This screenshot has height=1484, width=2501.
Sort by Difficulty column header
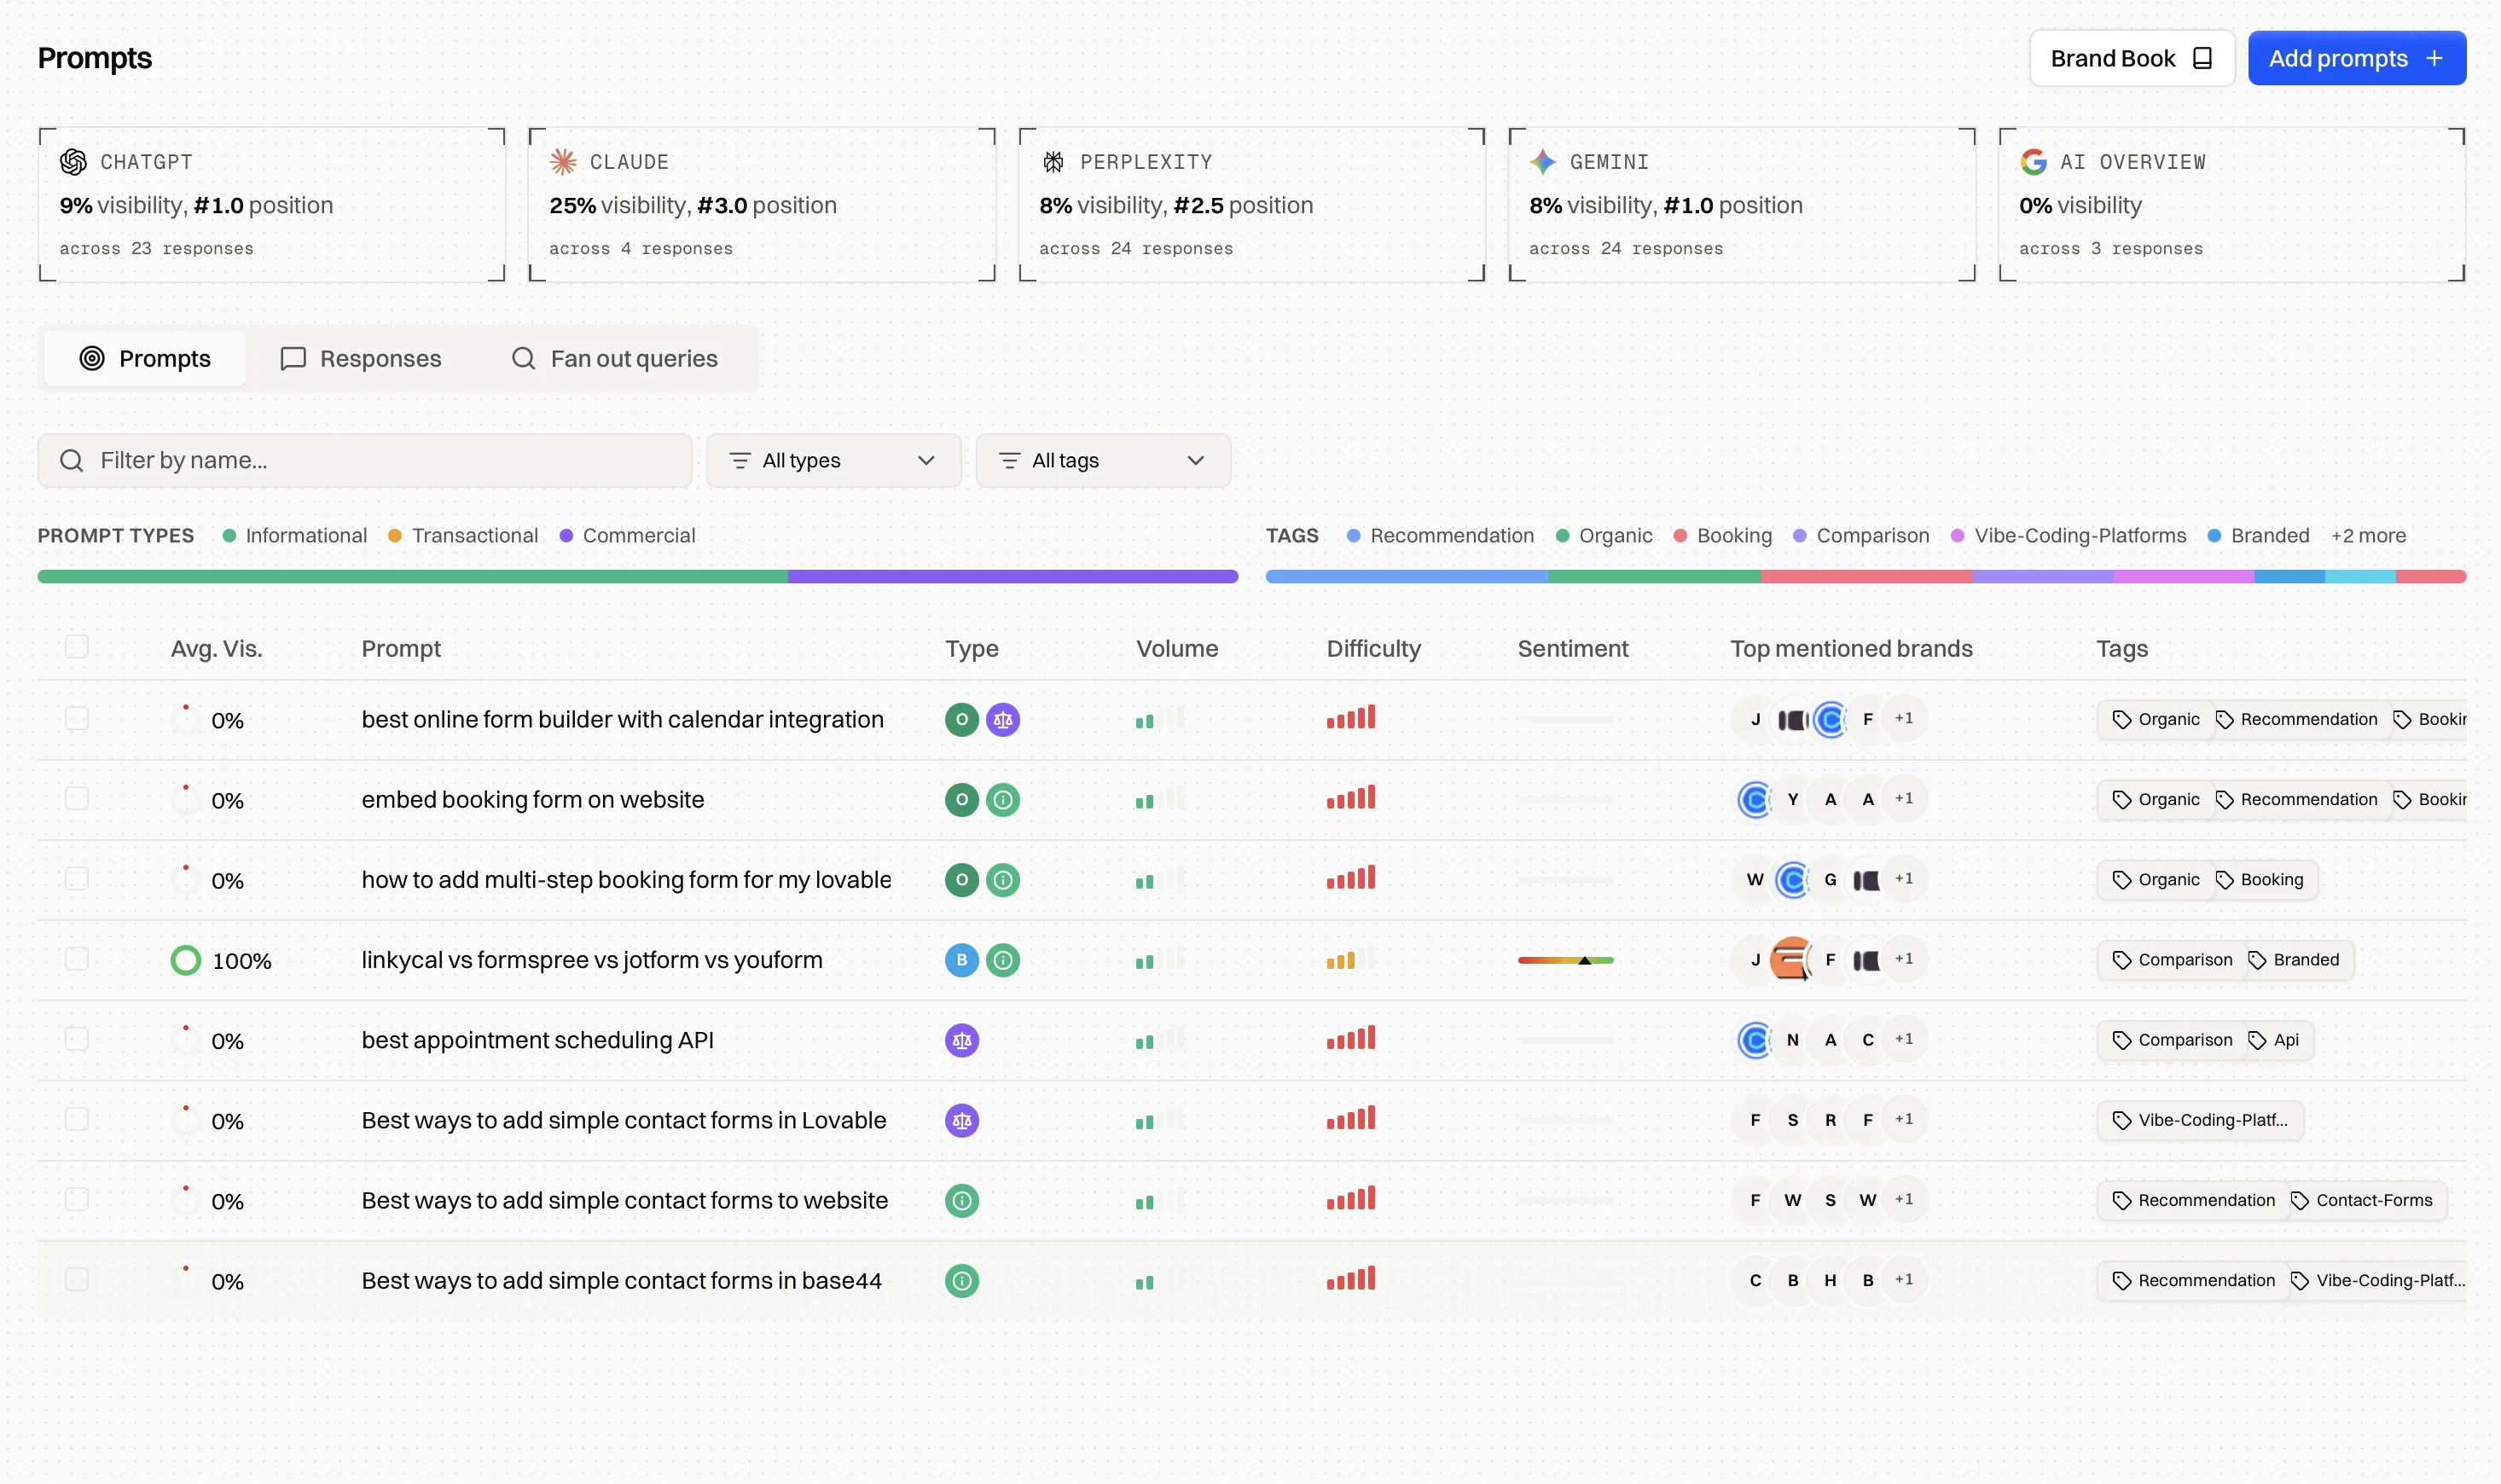1373,648
